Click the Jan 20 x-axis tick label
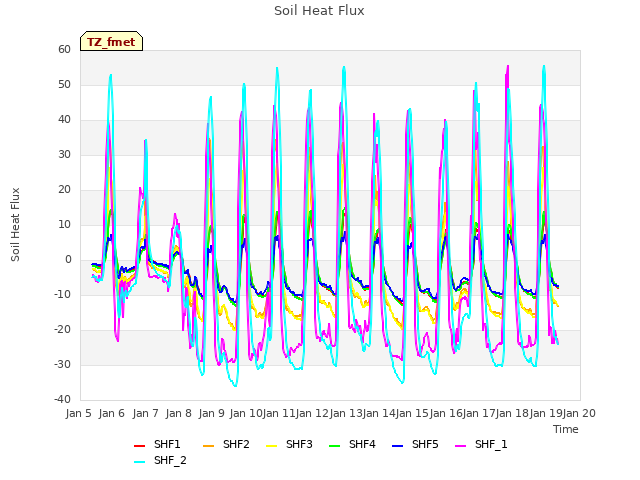 [x=579, y=413]
